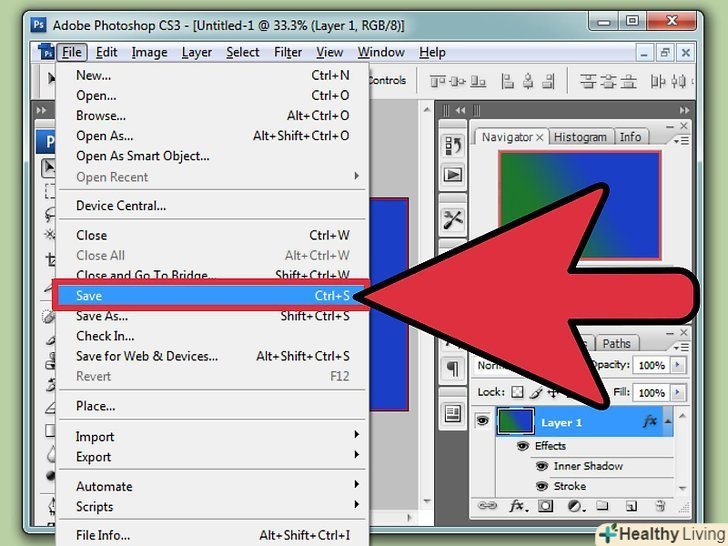This screenshot has height=546, width=728.
Task: Toggle the Stroke effect visibility
Action: click(x=542, y=486)
